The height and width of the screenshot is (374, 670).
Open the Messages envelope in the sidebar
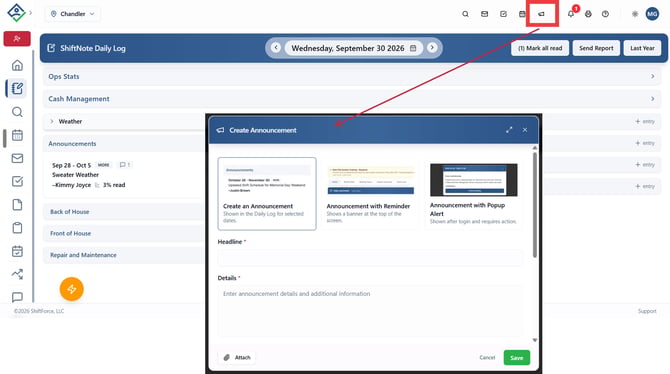[17, 158]
